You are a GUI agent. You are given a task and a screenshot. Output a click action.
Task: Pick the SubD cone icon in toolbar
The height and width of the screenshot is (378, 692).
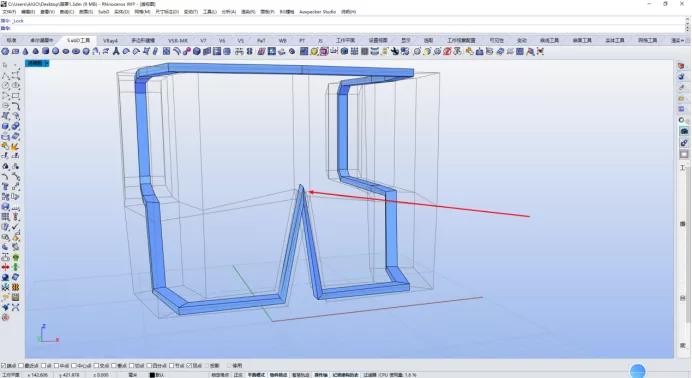coord(26,52)
